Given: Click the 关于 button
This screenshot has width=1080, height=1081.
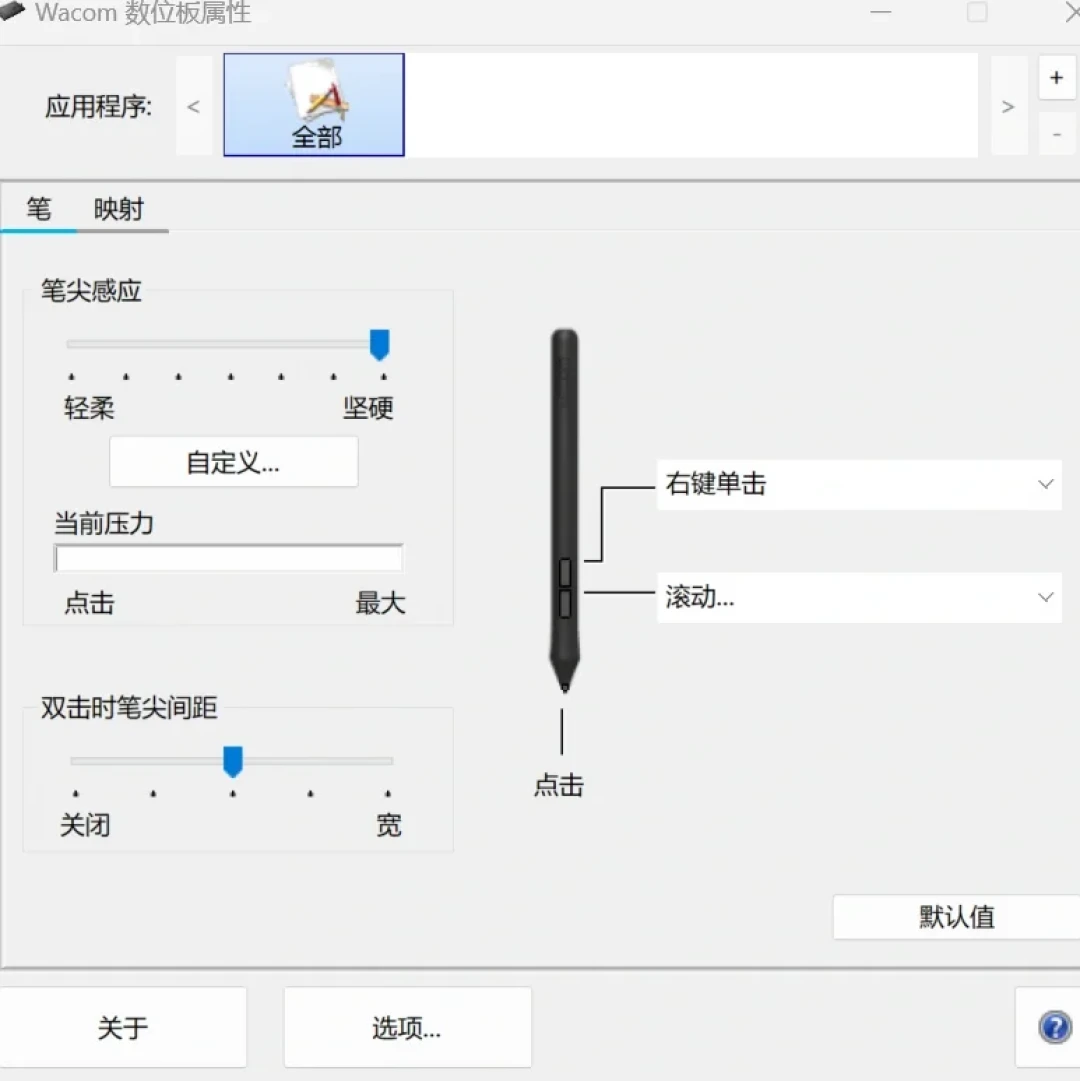Looking at the screenshot, I should 123,1027.
